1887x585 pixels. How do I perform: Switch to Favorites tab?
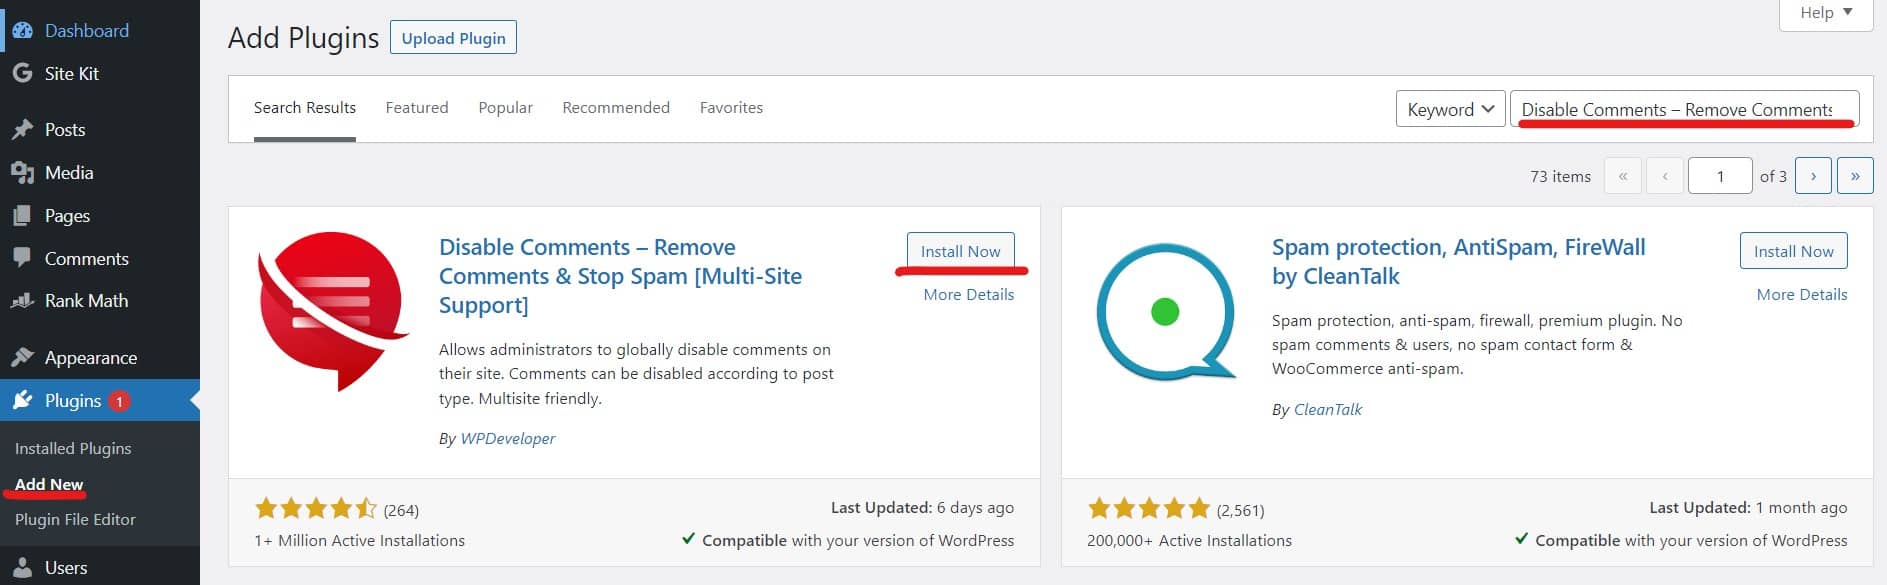coord(731,108)
